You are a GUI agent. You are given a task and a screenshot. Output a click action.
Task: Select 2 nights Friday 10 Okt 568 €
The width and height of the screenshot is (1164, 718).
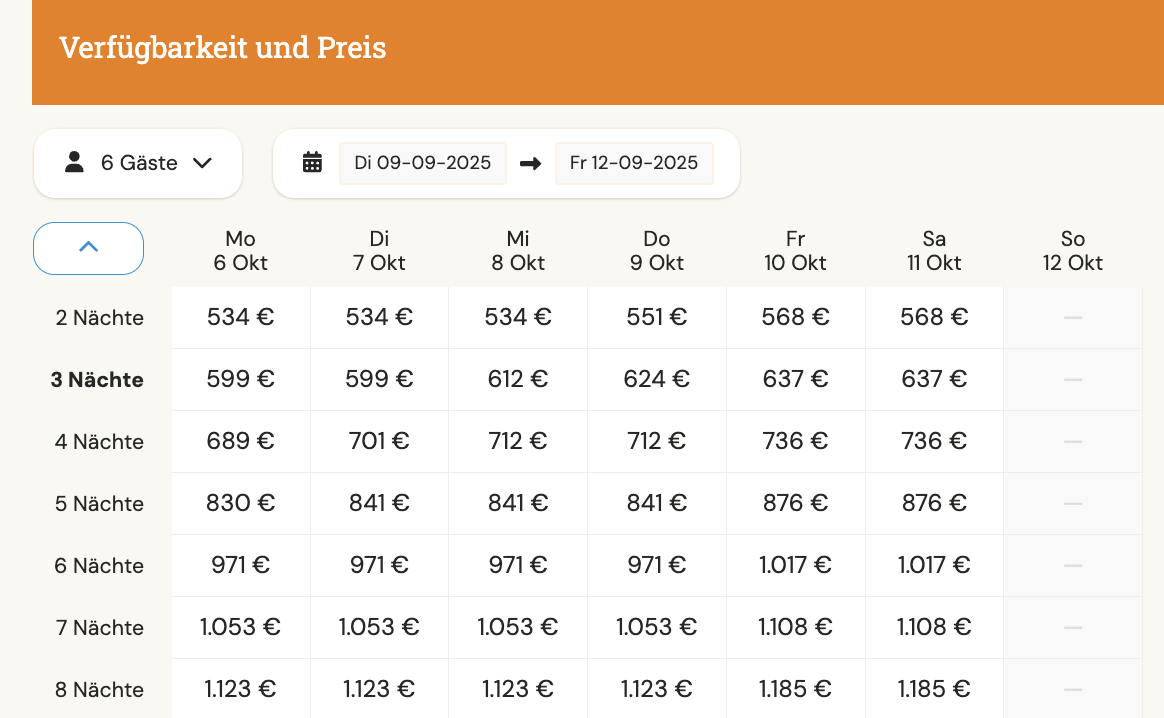pos(795,317)
